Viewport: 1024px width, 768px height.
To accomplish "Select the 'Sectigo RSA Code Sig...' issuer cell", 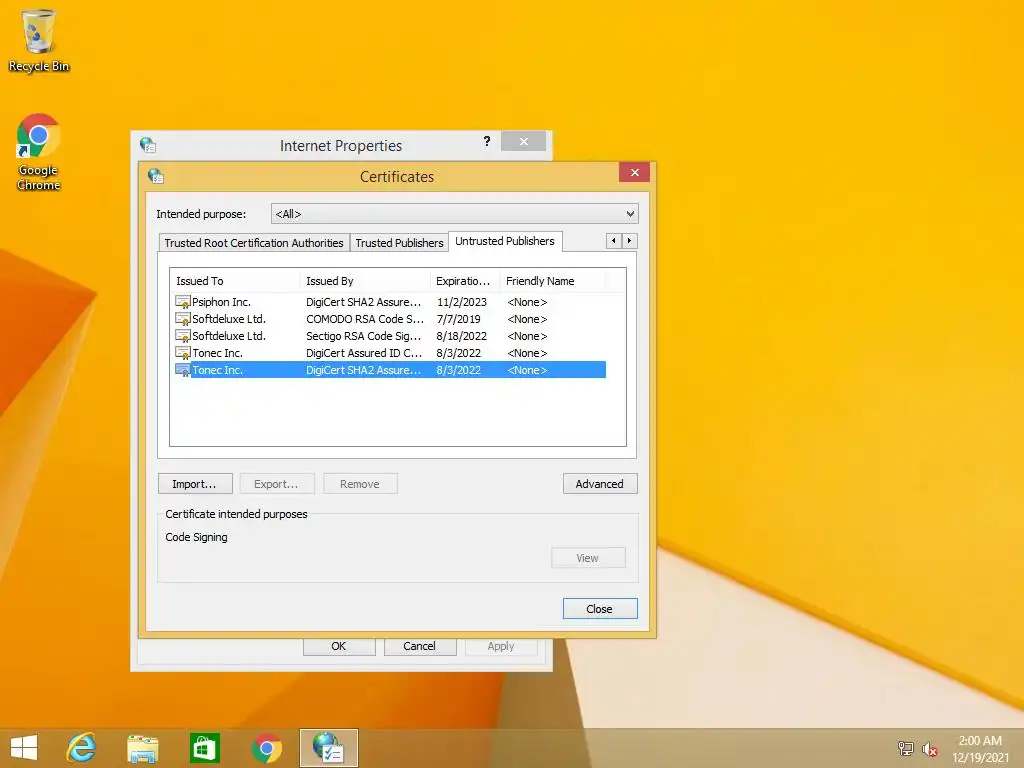I will point(364,336).
